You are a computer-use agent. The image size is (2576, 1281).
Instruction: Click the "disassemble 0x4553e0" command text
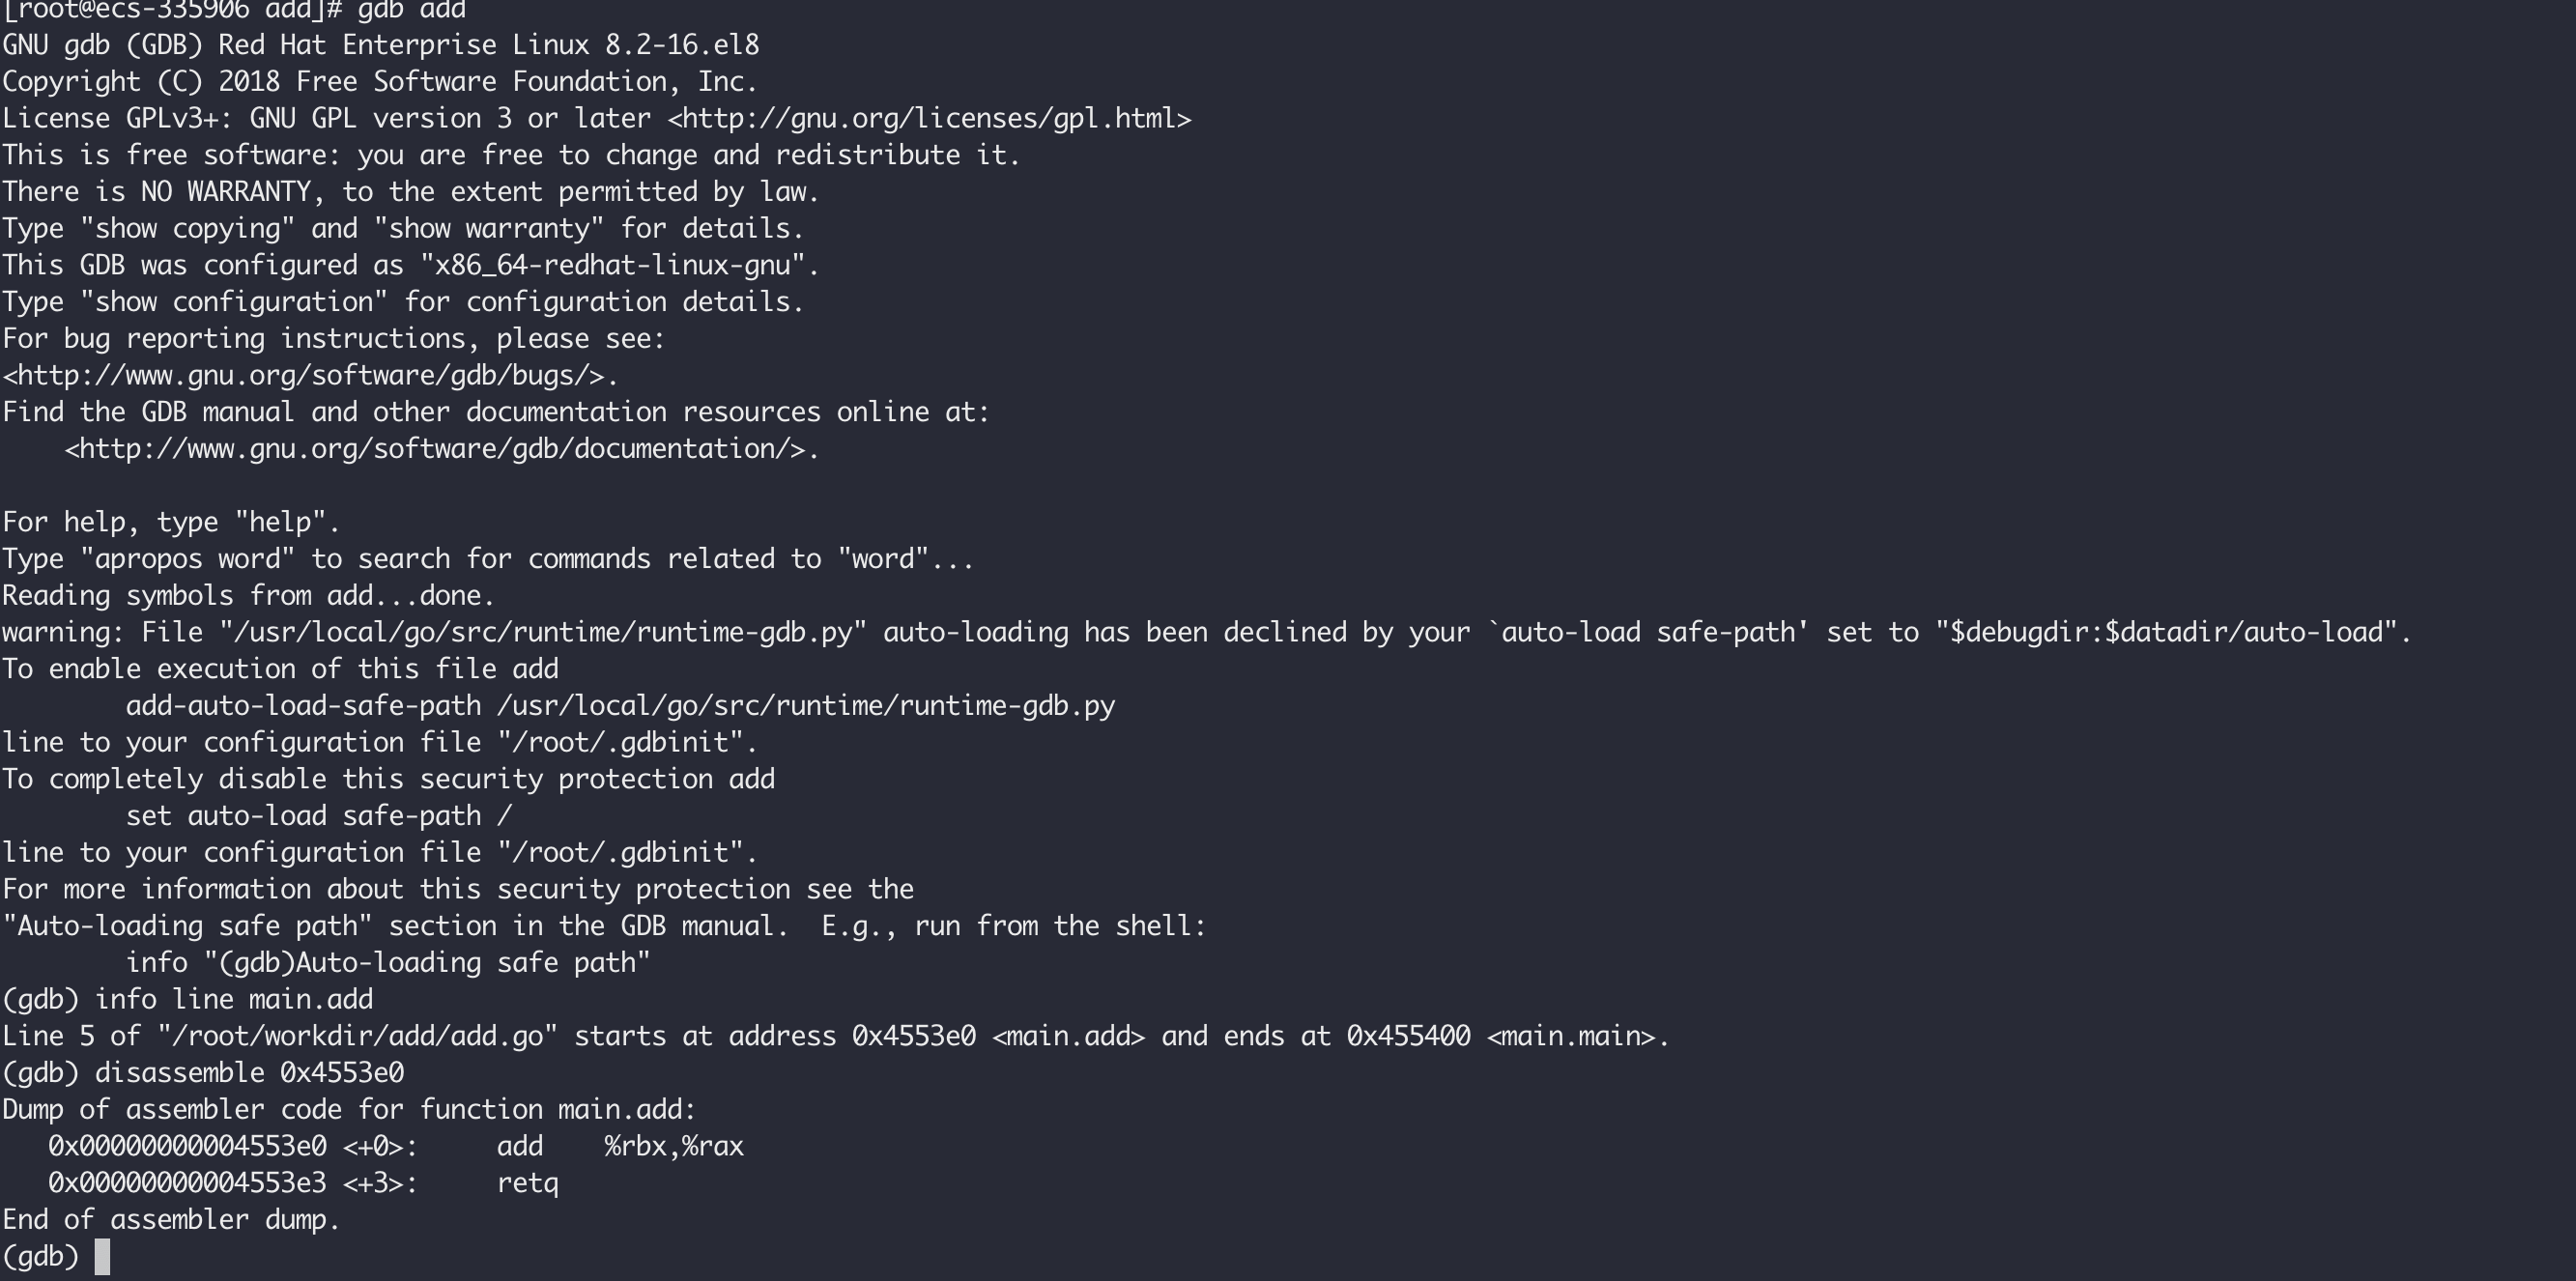click(x=249, y=1073)
